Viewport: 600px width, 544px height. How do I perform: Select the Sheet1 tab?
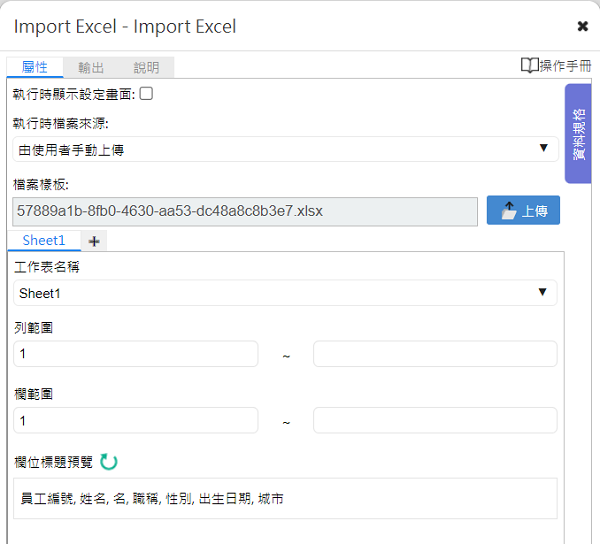click(44, 240)
